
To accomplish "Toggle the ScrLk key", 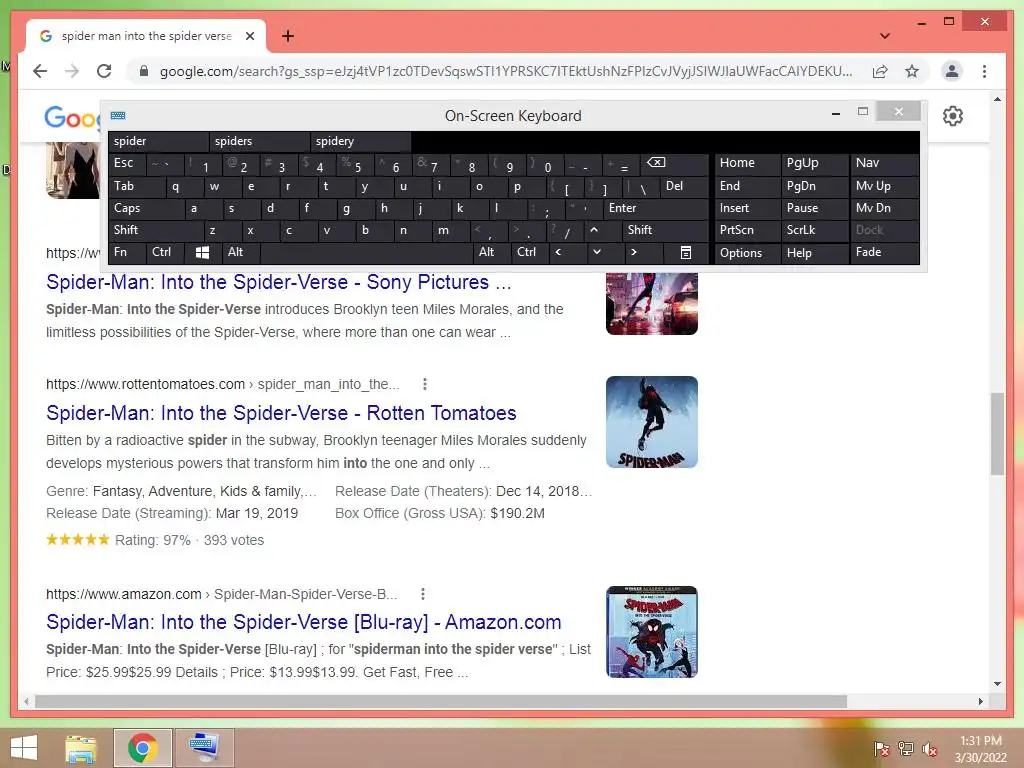I will [x=814, y=230].
